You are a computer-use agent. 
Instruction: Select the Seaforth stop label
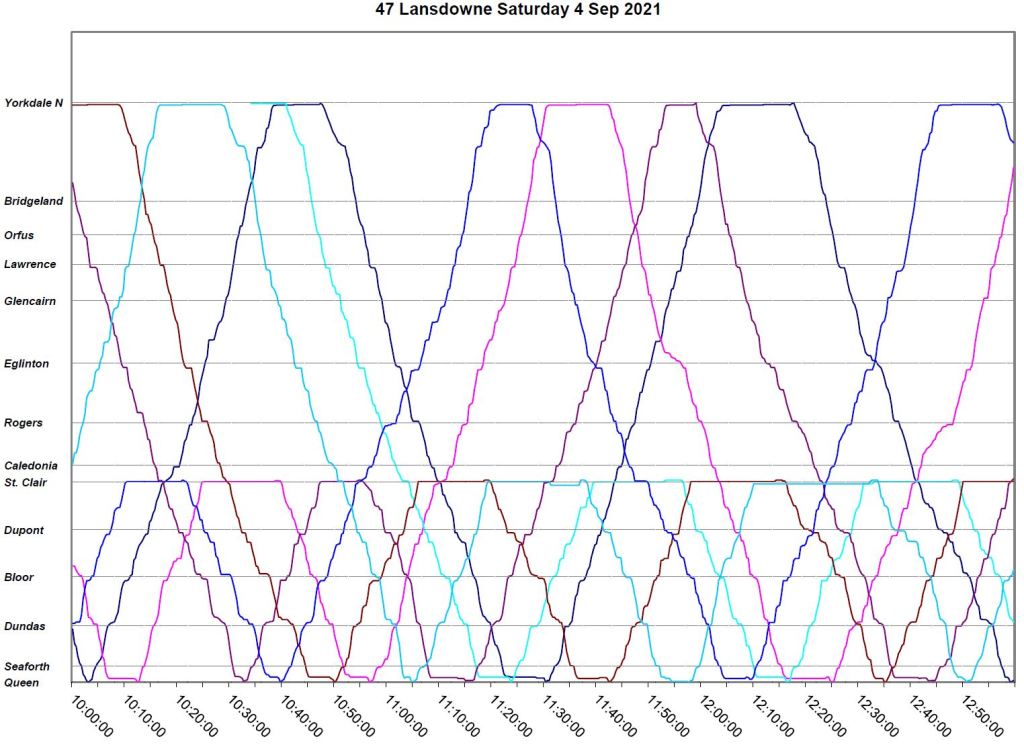click(27, 667)
